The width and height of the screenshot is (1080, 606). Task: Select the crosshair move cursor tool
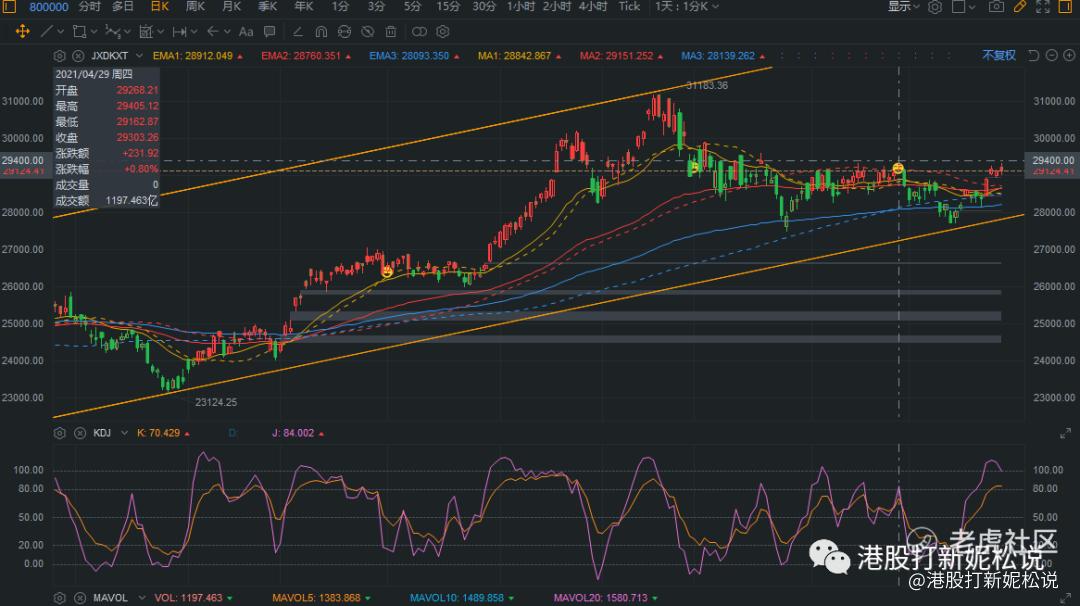point(21,31)
